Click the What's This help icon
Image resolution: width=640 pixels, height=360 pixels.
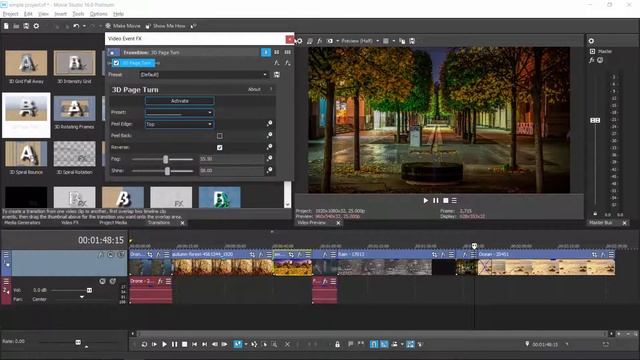[194, 26]
